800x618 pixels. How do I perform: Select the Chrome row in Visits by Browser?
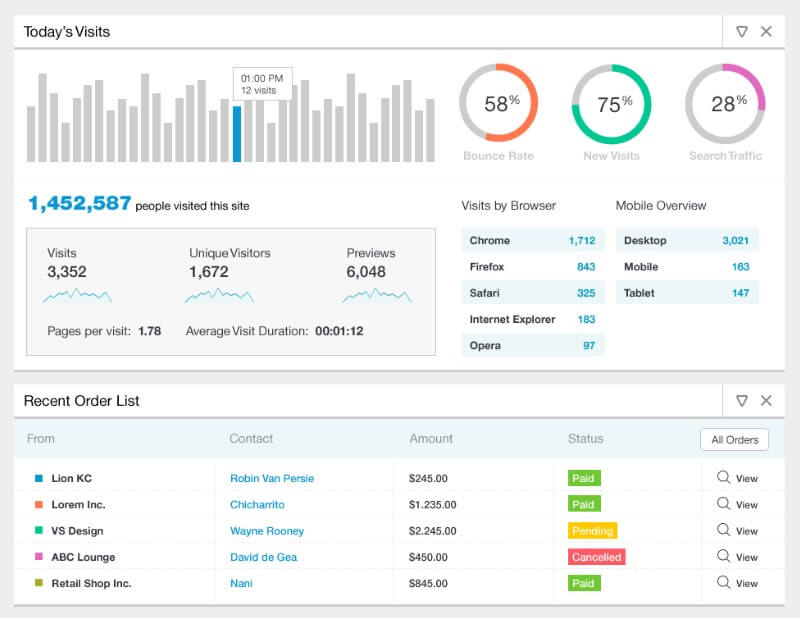532,240
